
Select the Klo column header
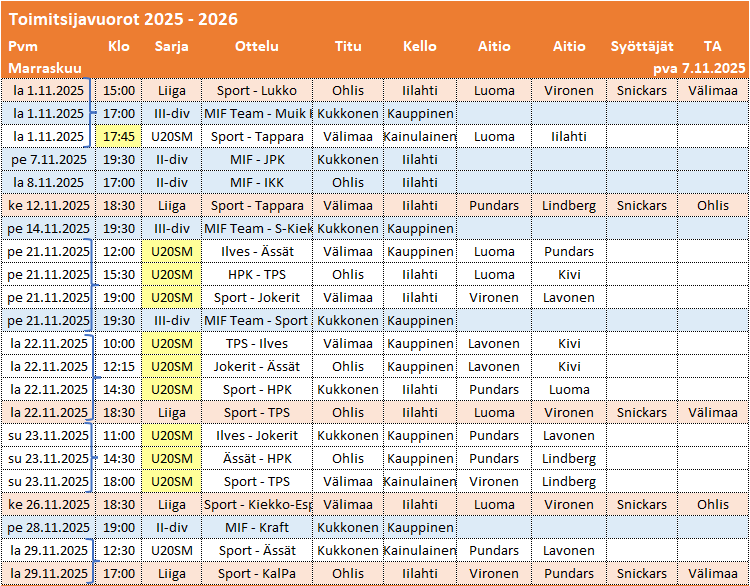point(118,46)
